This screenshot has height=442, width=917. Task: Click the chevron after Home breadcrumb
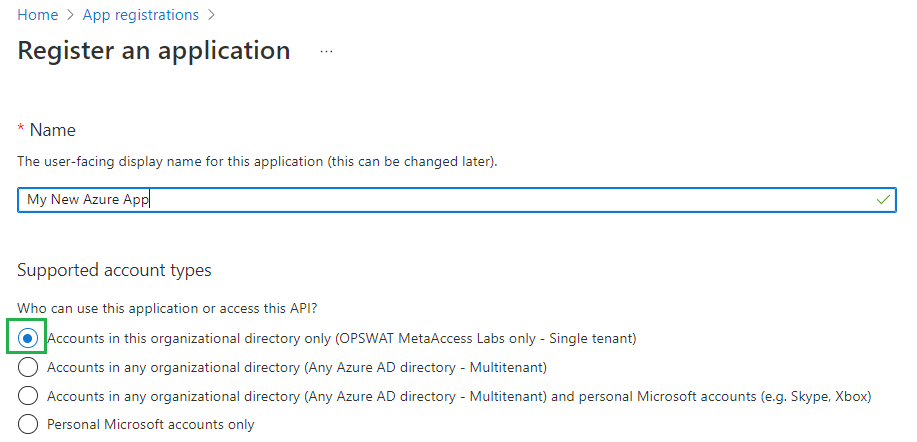point(71,16)
